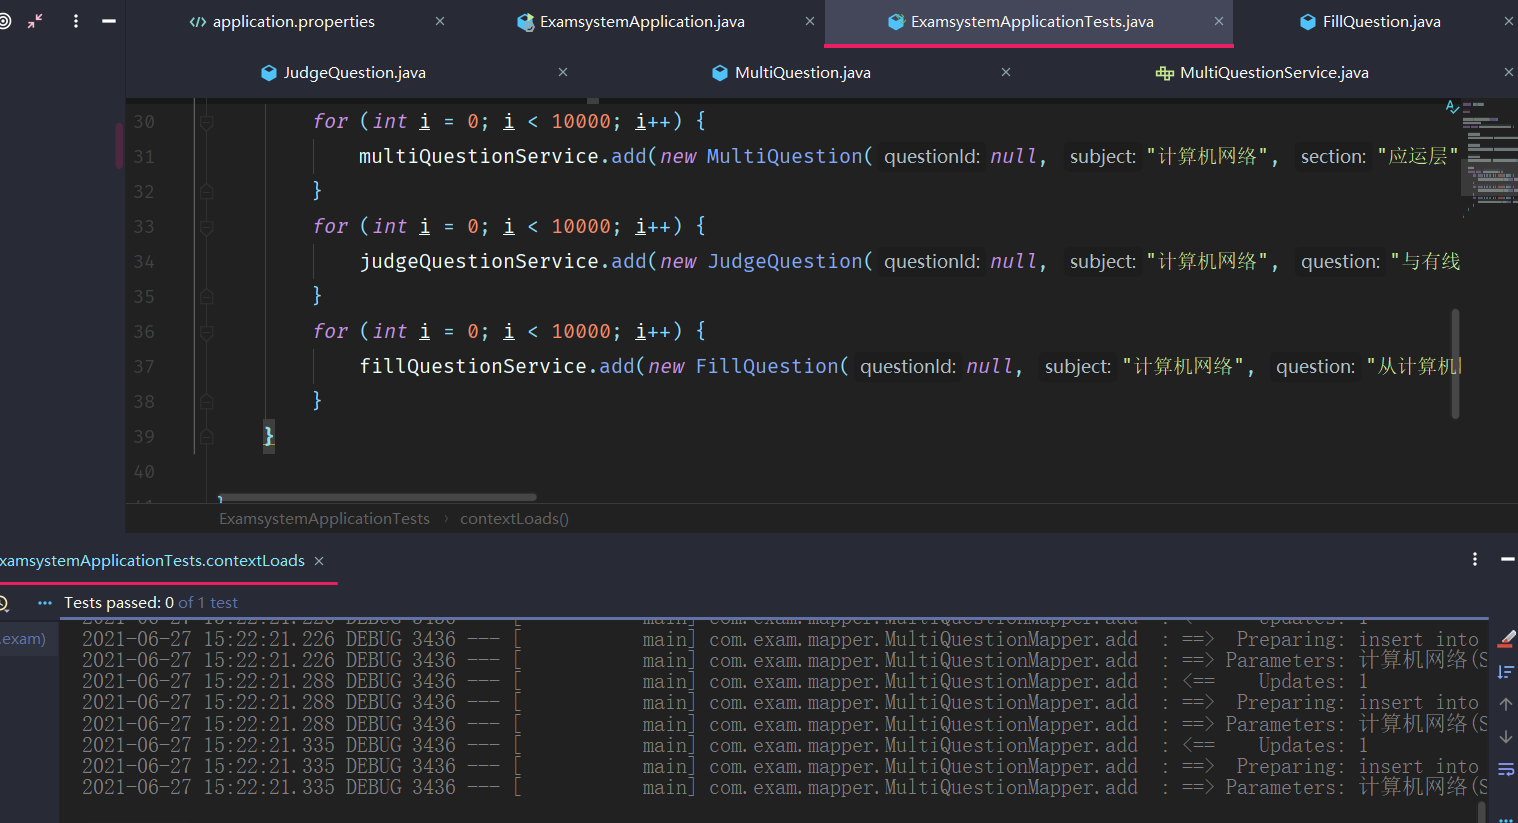
Task: Click the editor's horizontal scrollbar thumb
Action: pyautogui.click(x=378, y=497)
